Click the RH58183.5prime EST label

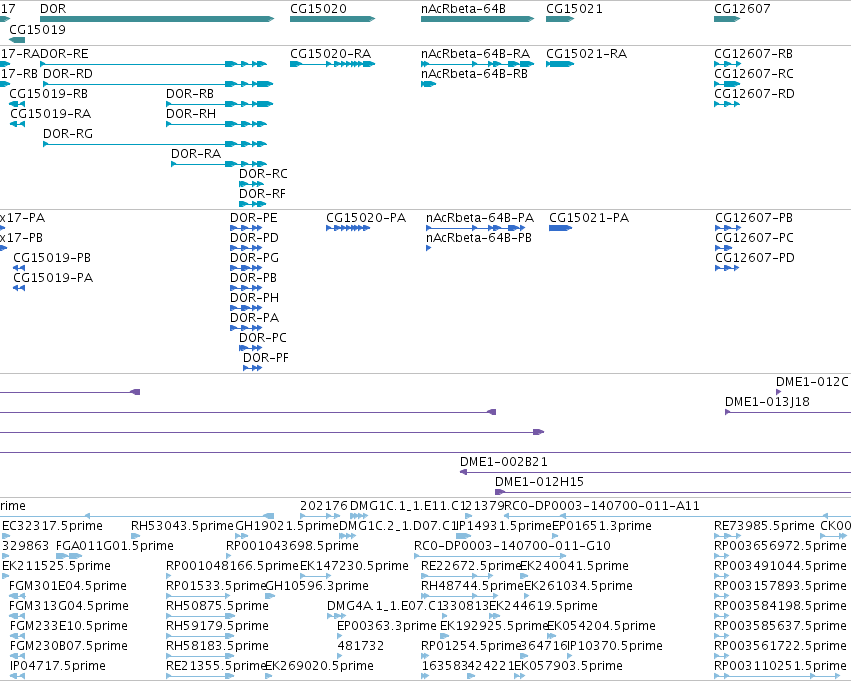217,646
